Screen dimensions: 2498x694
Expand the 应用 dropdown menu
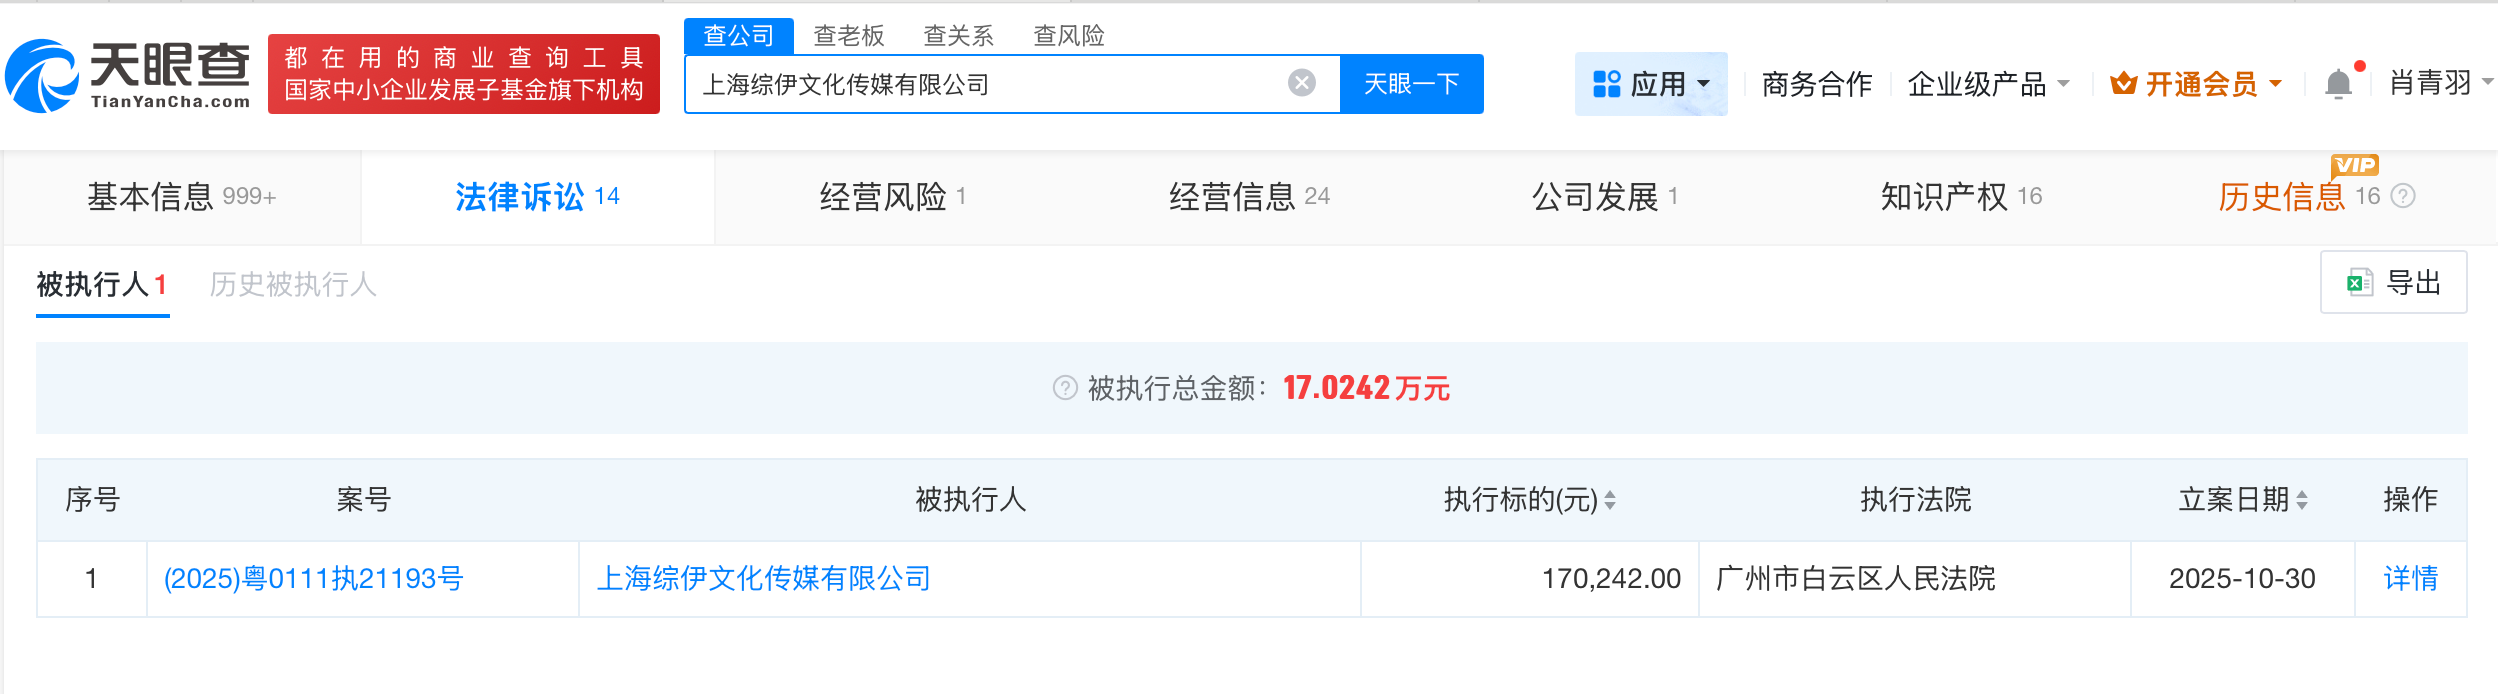tap(1651, 84)
